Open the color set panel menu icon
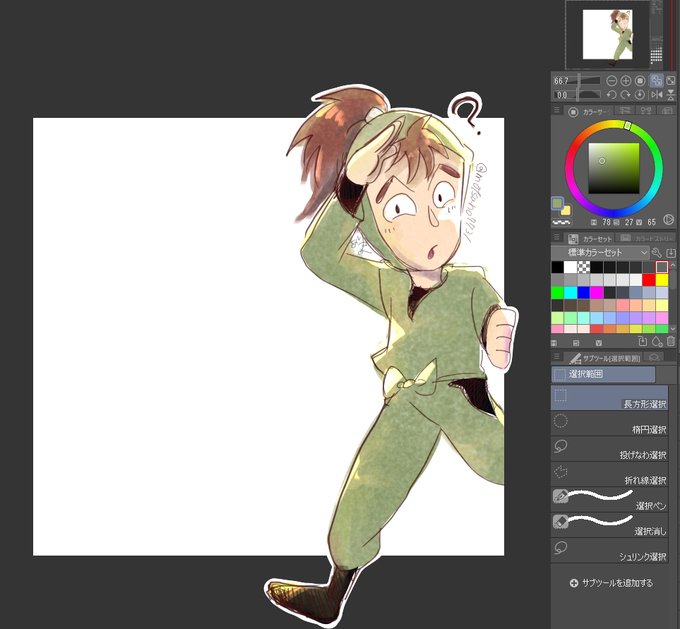Screen dimensions: 680x629 click(x=557, y=238)
